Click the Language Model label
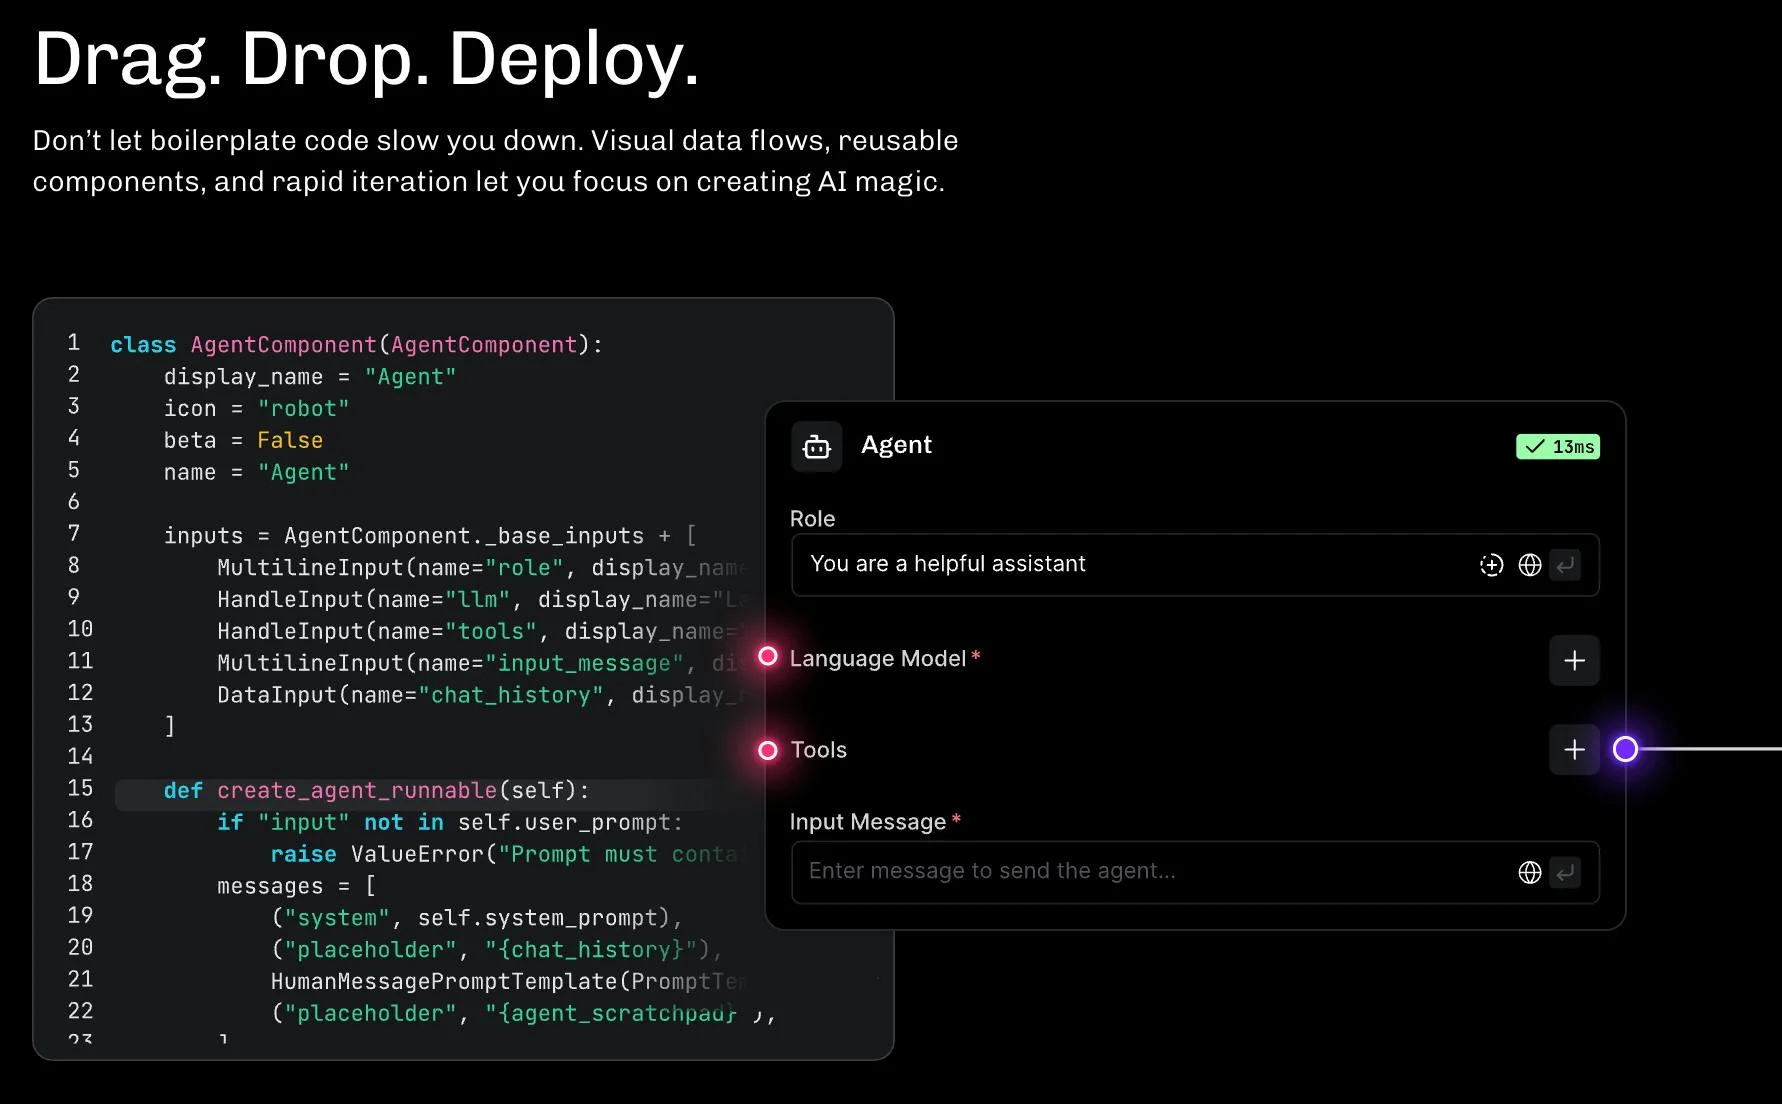Viewport: 1782px width, 1104px height. (x=878, y=658)
